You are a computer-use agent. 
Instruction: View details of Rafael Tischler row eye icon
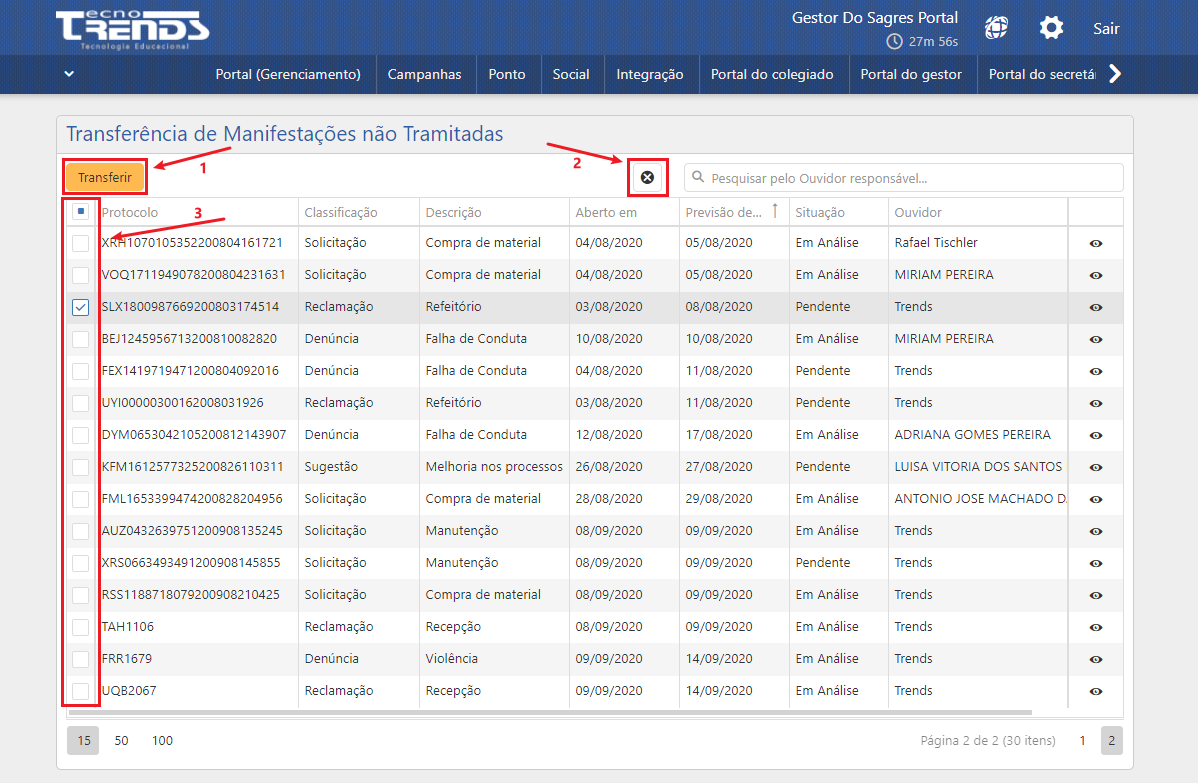(x=1095, y=243)
